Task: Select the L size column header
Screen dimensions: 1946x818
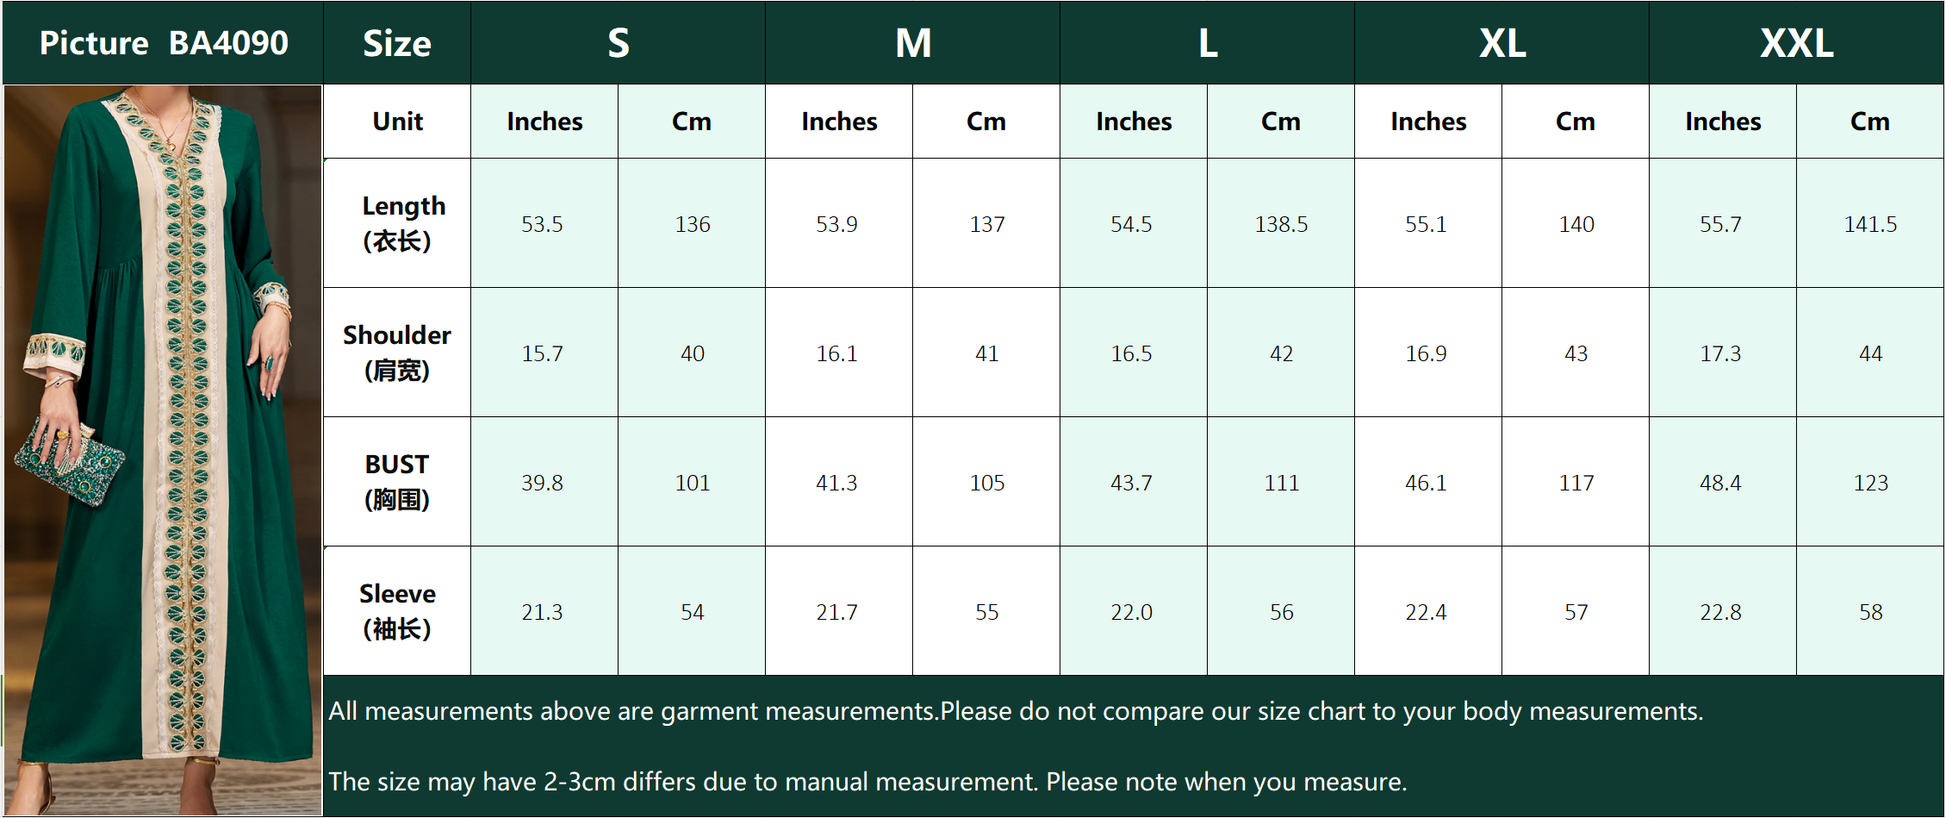Action: [1207, 43]
